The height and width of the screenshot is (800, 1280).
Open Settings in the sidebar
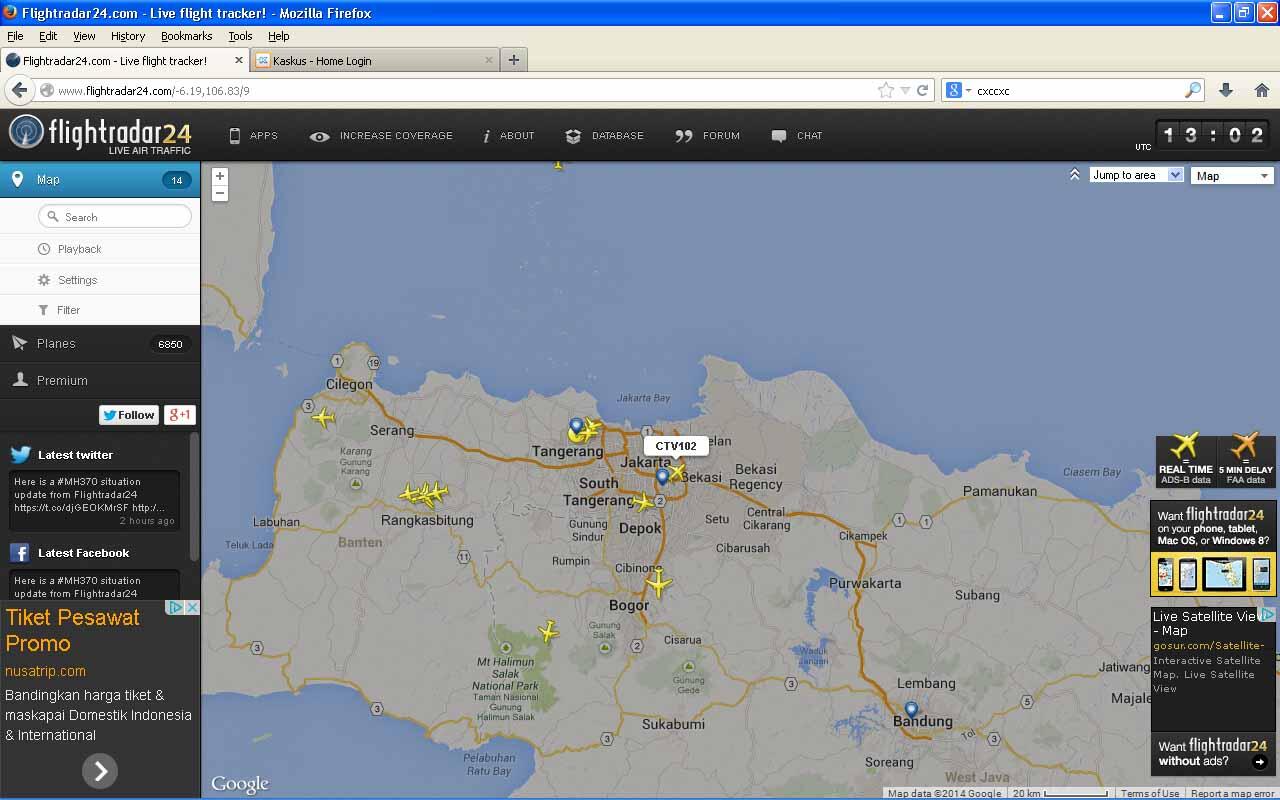[100, 280]
